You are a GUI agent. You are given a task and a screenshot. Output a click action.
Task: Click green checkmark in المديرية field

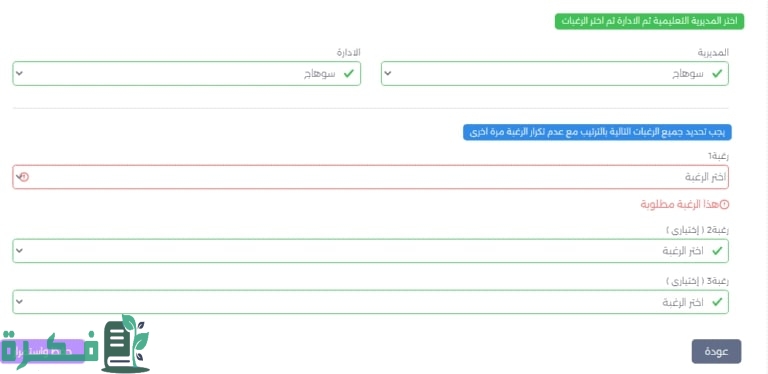[717, 74]
